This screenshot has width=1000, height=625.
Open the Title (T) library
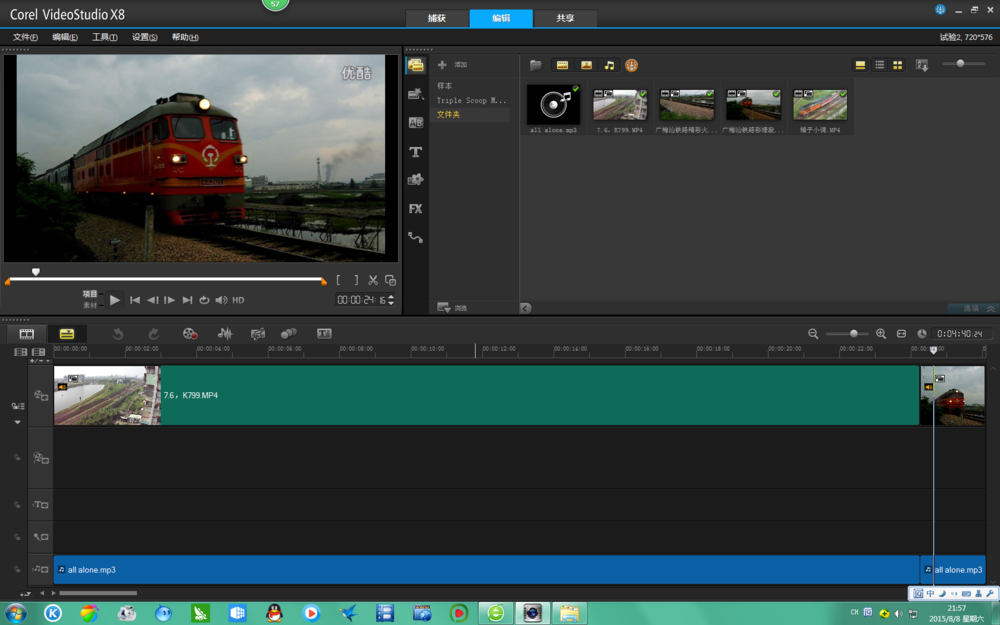click(416, 152)
